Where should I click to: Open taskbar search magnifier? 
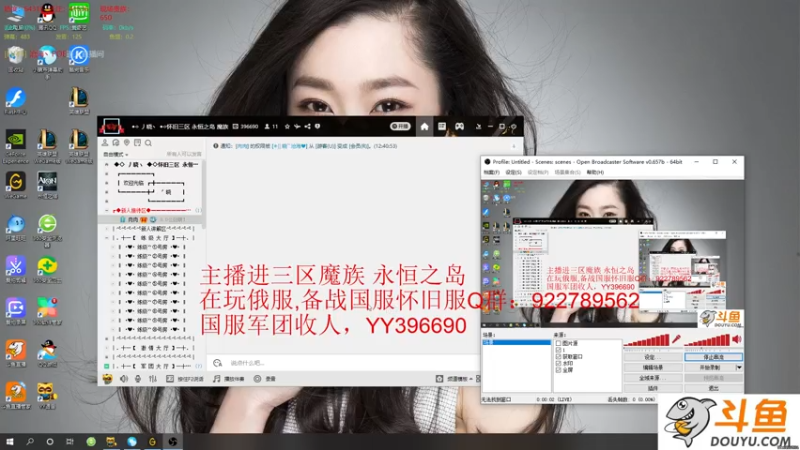[30, 442]
